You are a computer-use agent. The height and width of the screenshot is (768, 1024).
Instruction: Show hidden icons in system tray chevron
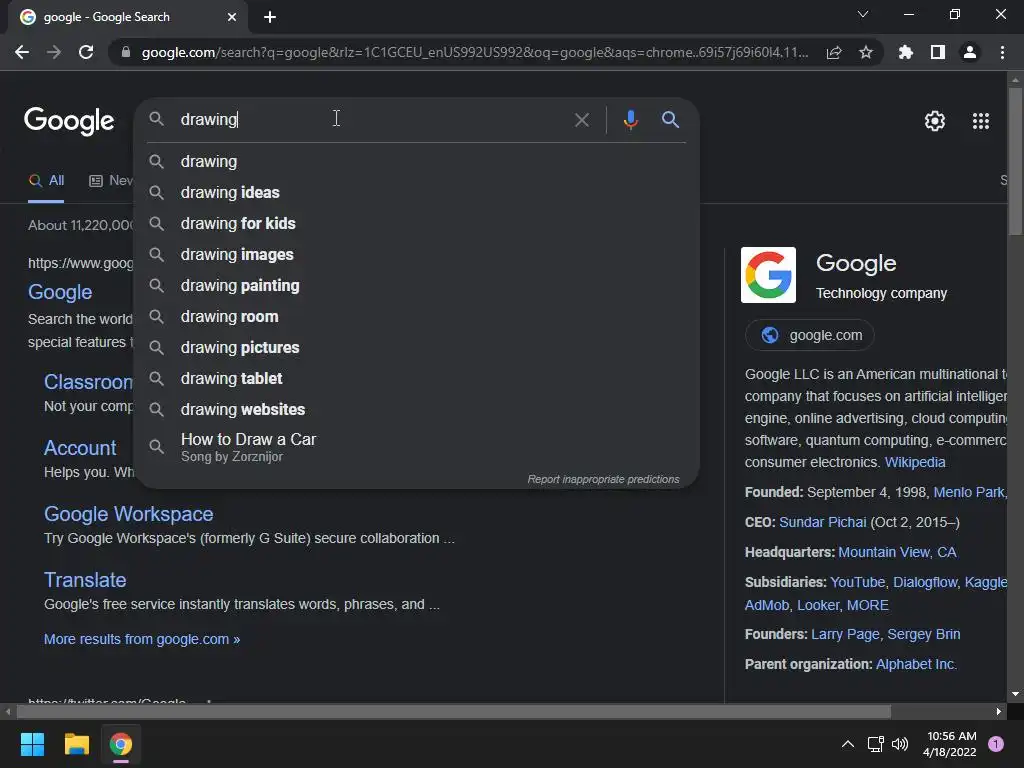pyautogui.click(x=848, y=744)
